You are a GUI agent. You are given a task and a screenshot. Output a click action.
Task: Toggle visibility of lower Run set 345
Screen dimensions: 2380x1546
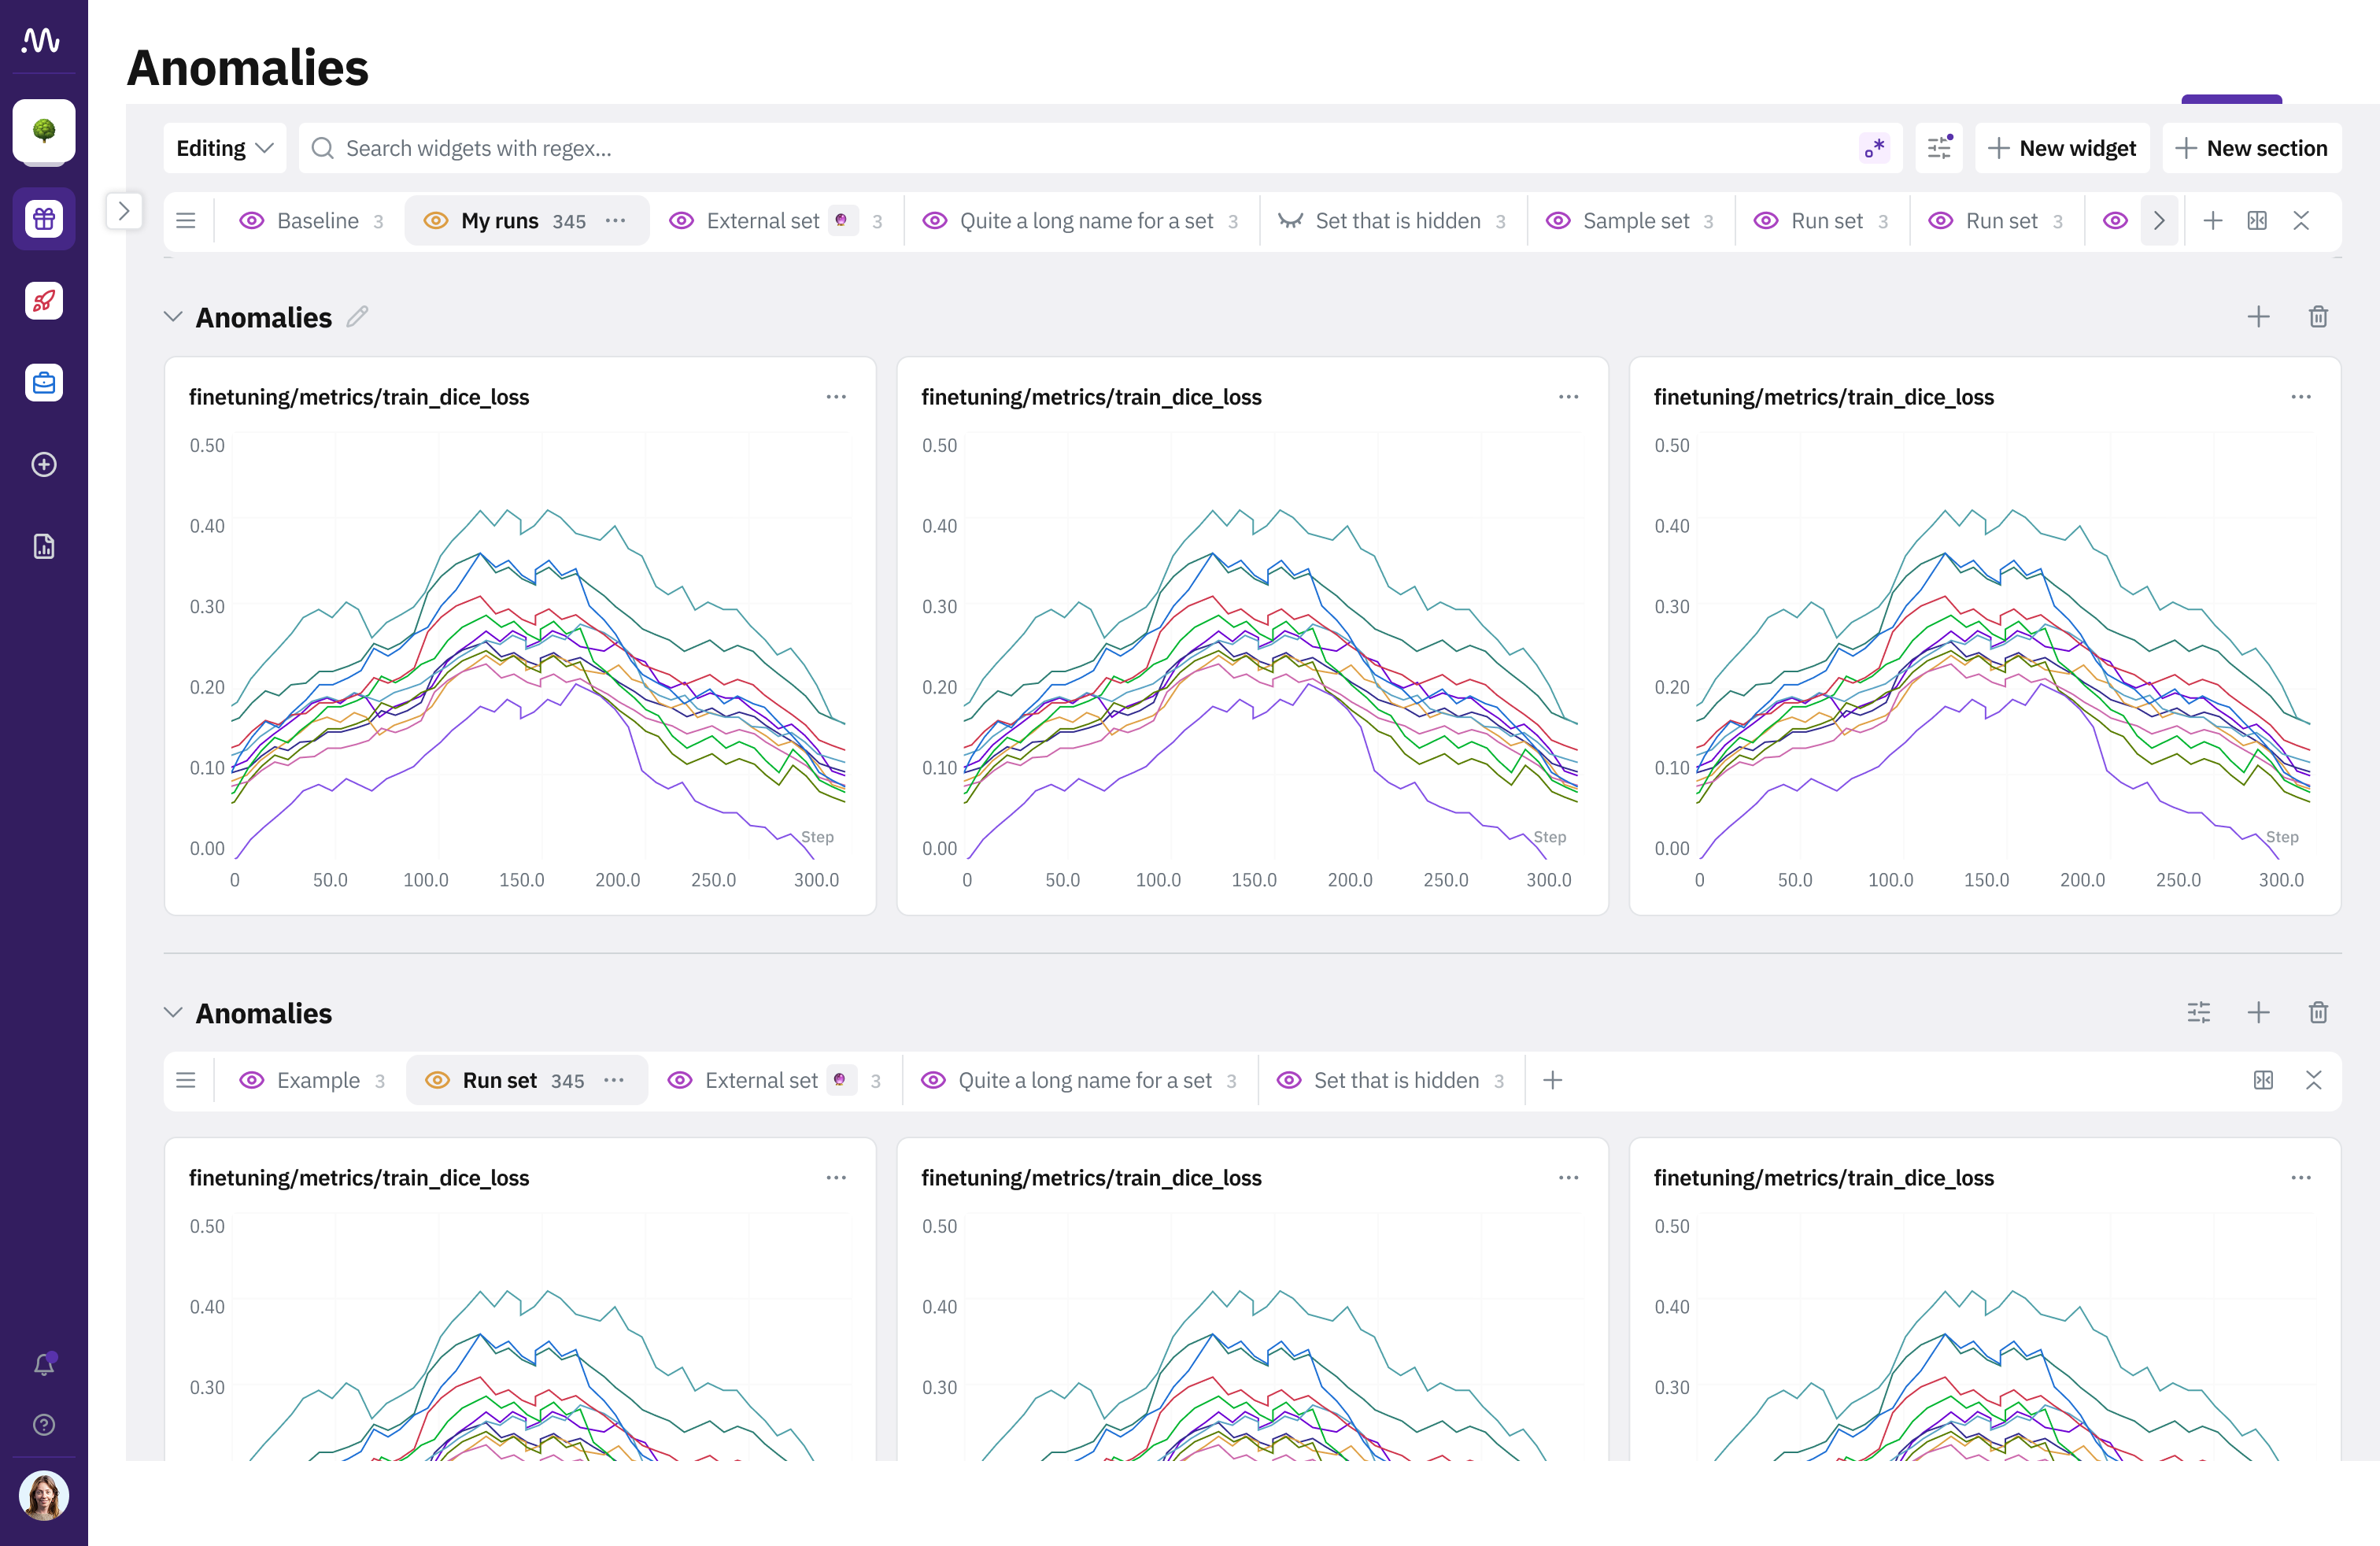click(438, 1081)
